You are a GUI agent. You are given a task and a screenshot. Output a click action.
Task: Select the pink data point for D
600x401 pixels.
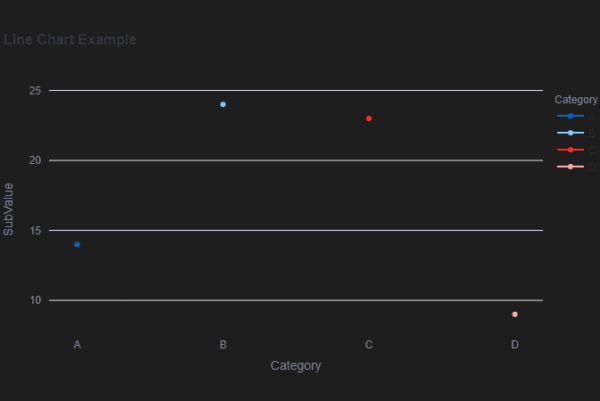pos(515,314)
